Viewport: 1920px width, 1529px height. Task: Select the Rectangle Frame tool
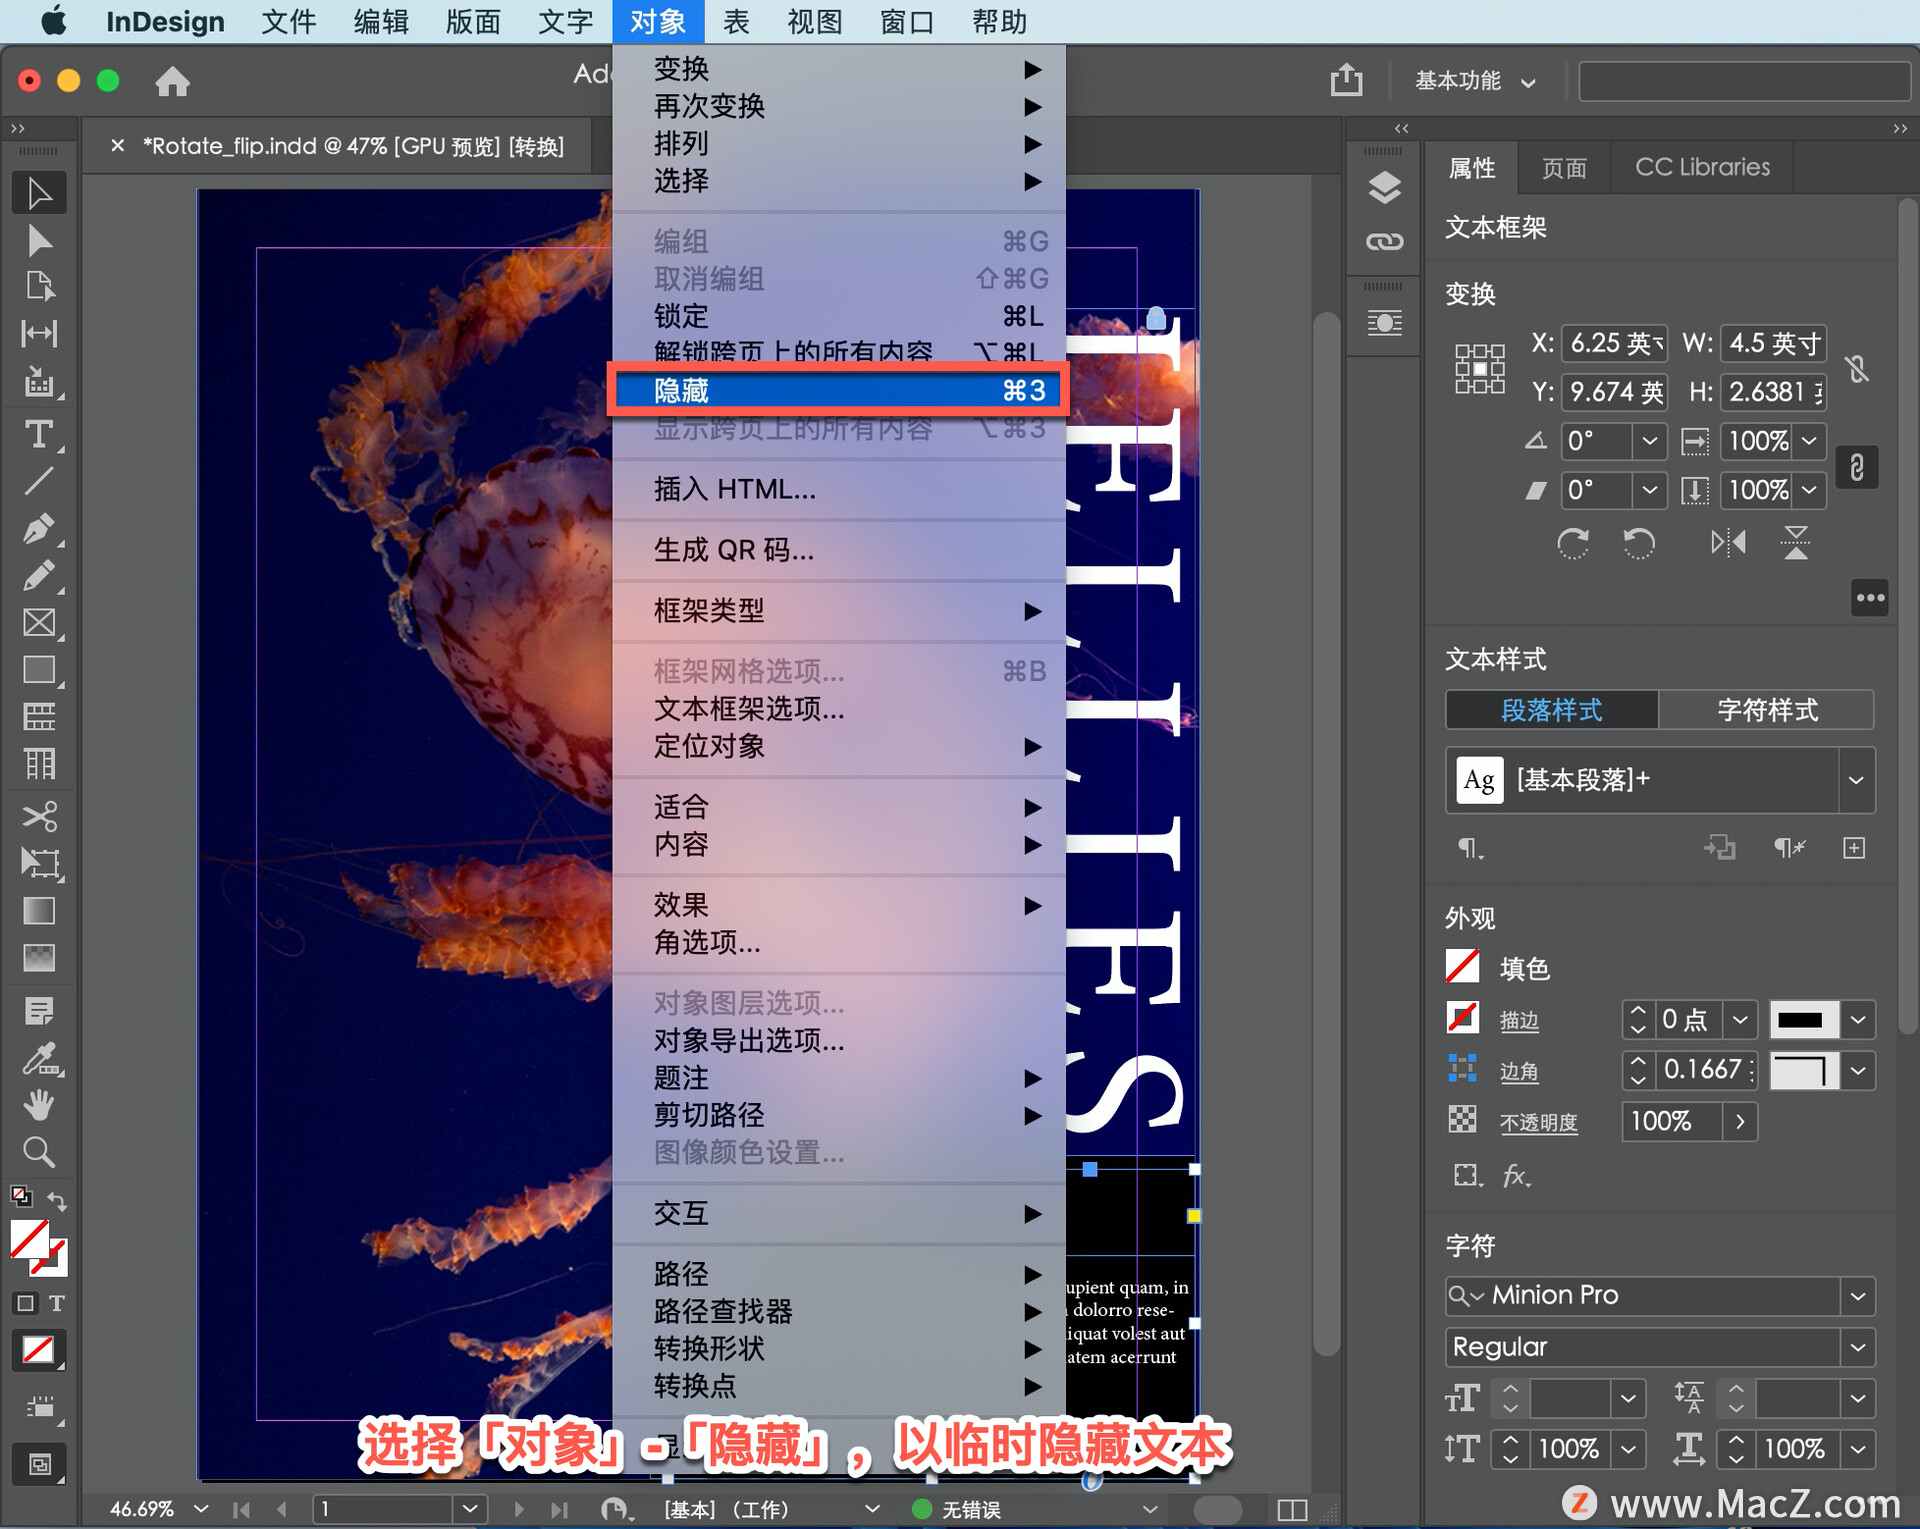click(39, 623)
